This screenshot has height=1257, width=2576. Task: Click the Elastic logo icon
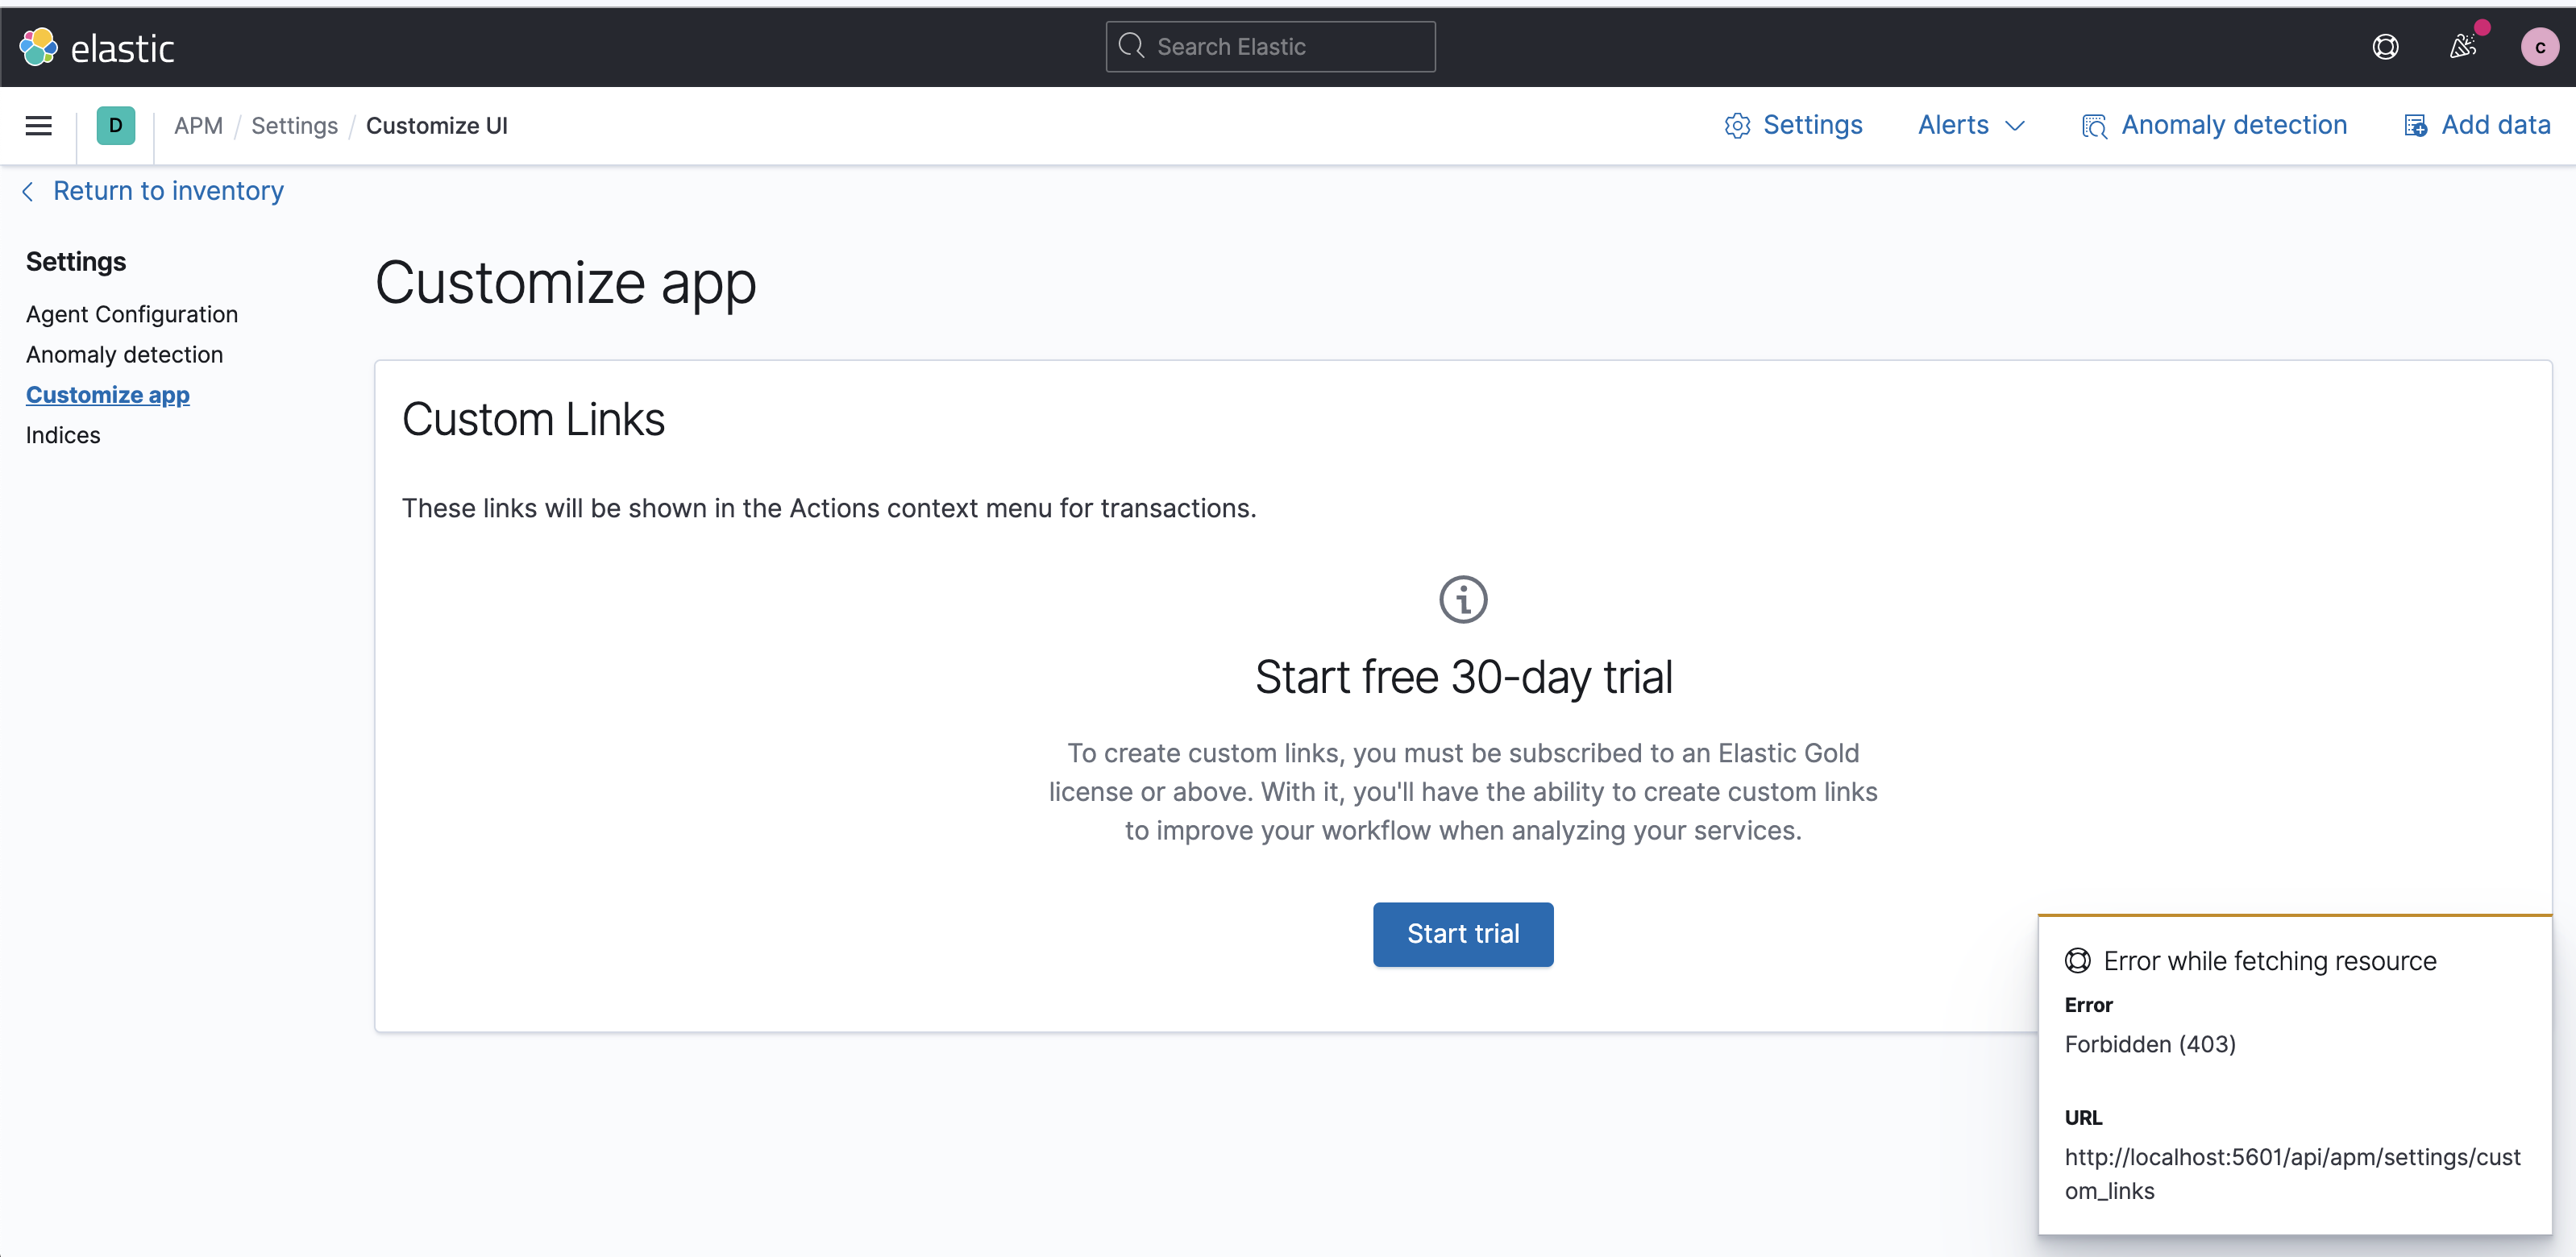click(39, 47)
